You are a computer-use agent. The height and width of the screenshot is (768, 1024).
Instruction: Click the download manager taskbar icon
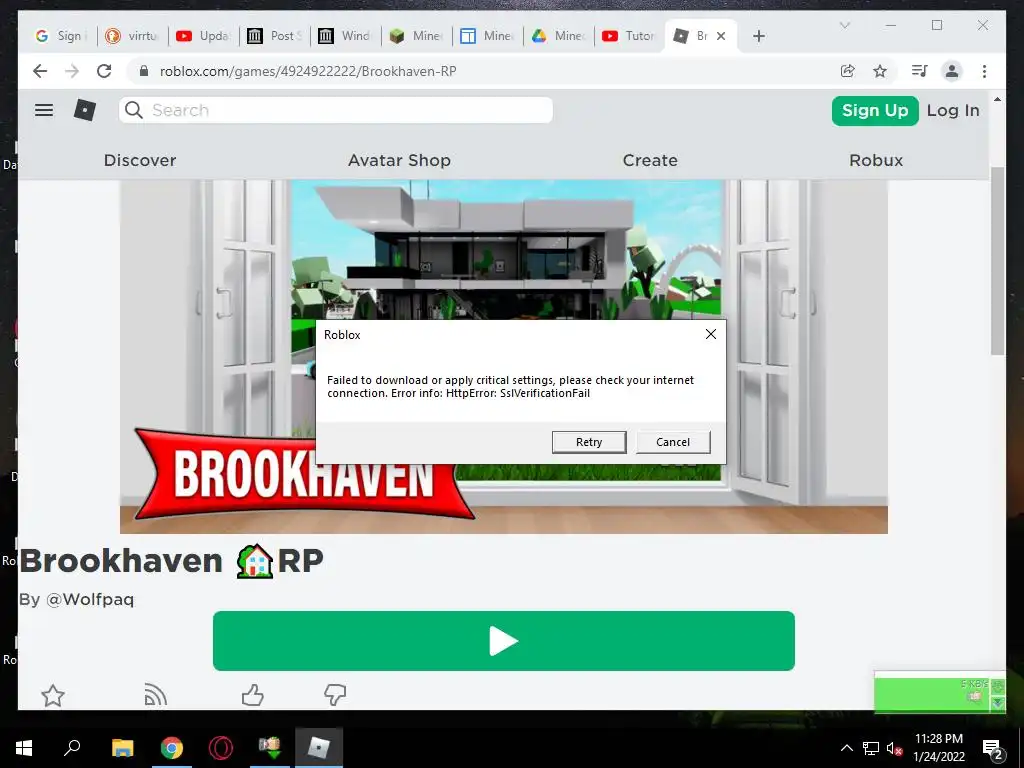coord(270,748)
